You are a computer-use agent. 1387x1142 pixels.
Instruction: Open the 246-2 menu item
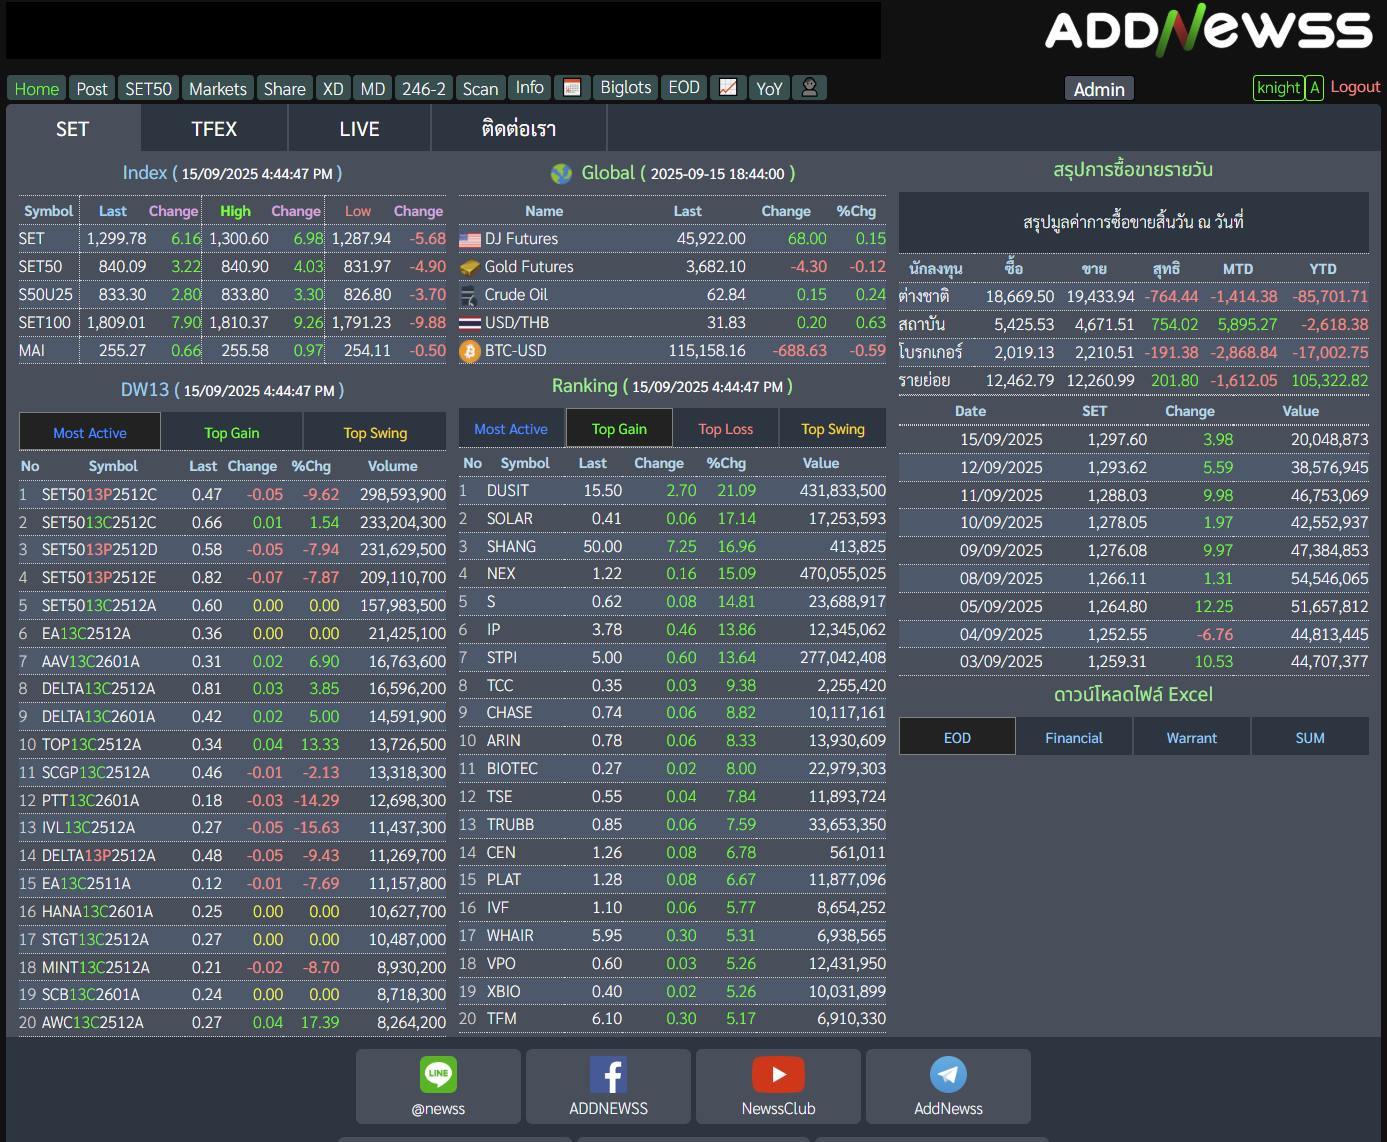(424, 88)
